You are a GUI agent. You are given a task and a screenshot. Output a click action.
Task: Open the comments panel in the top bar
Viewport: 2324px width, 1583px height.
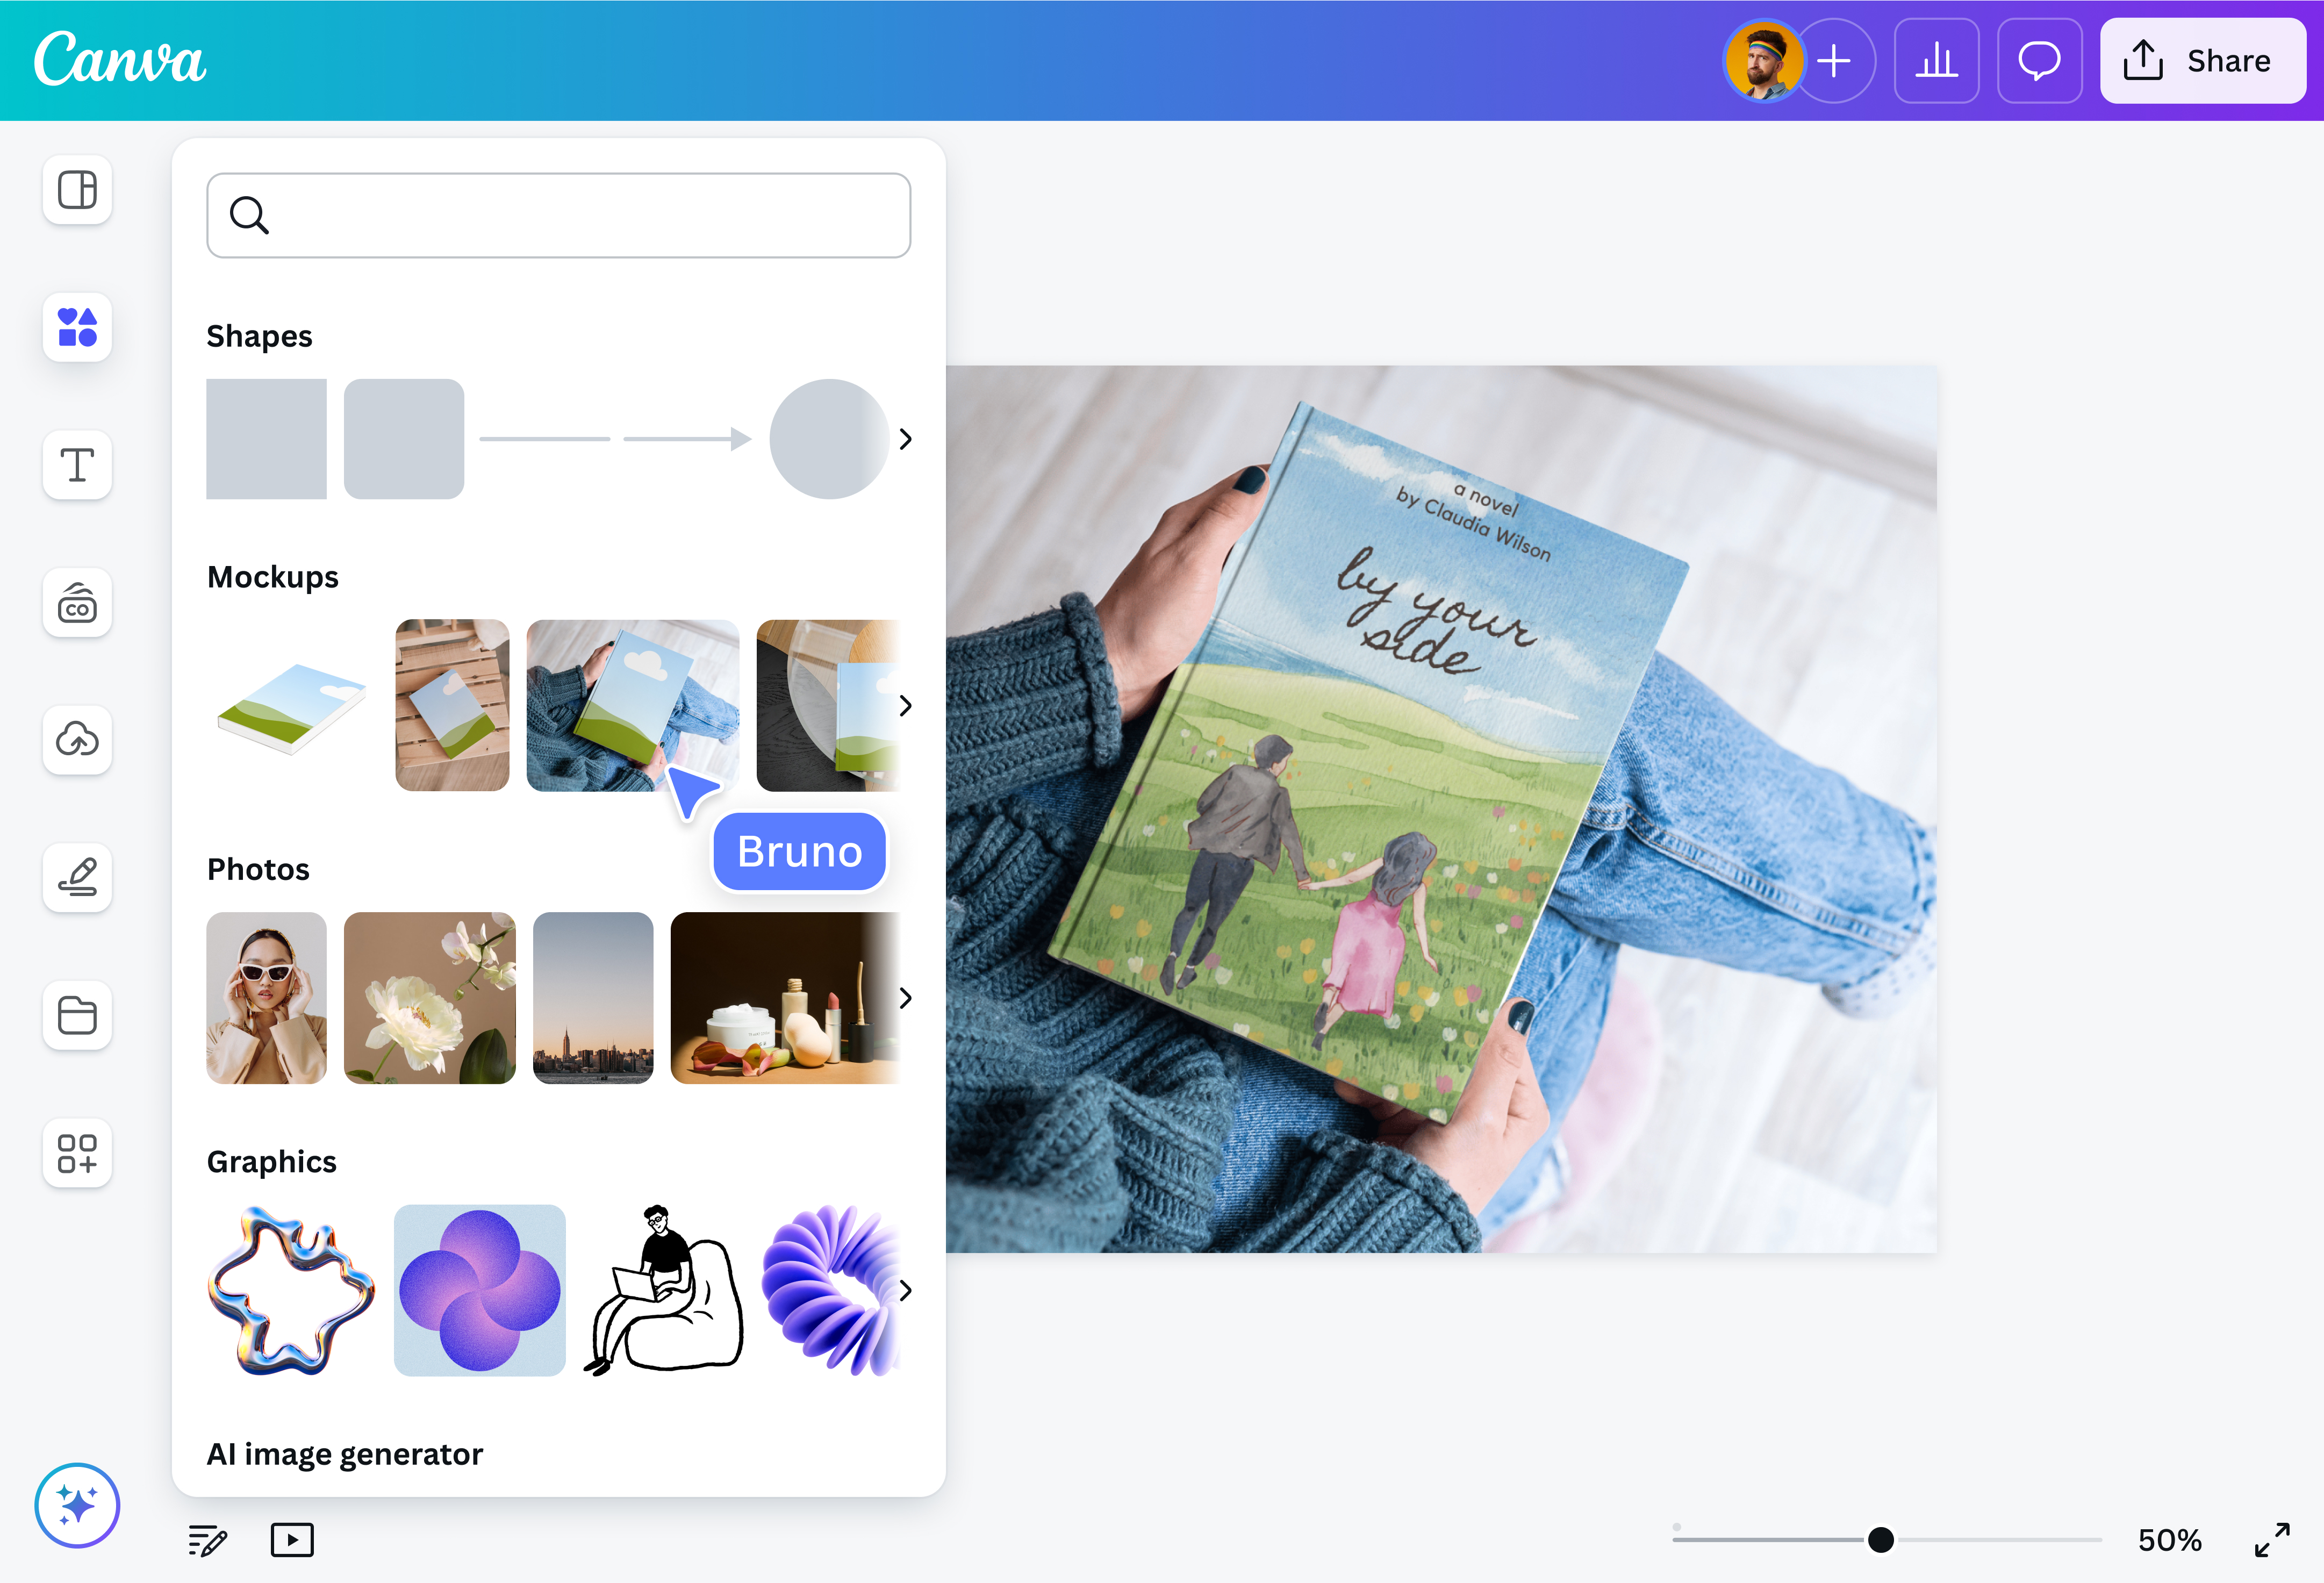click(2039, 61)
